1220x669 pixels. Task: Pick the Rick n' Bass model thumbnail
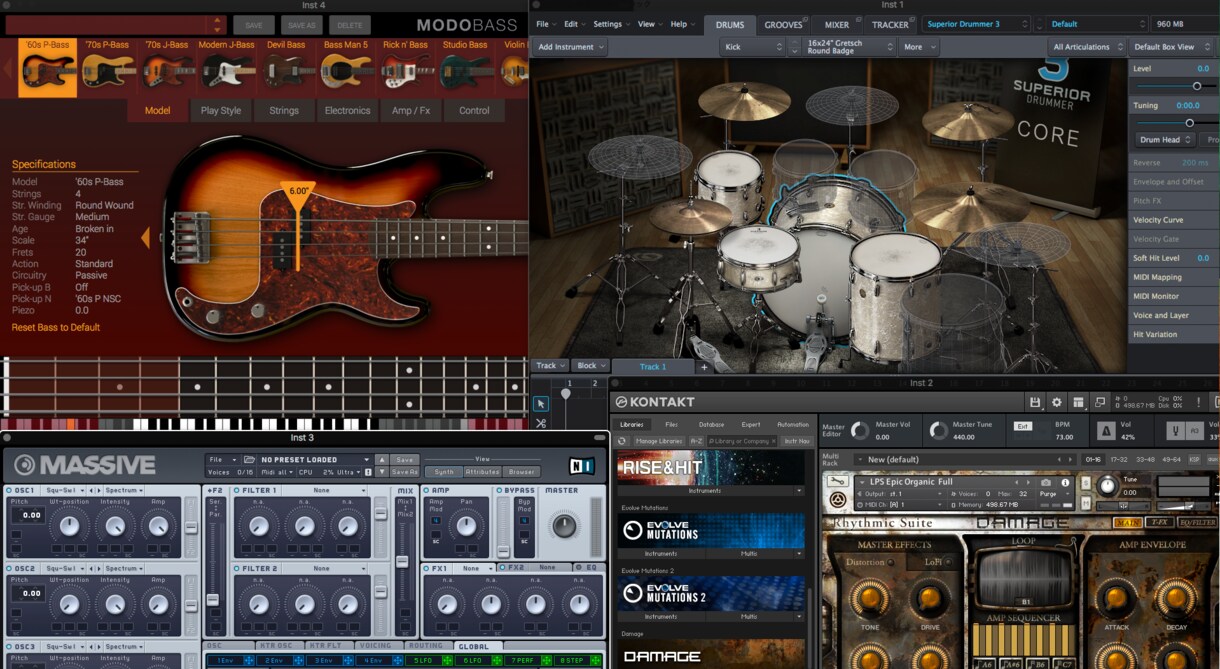(405, 67)
